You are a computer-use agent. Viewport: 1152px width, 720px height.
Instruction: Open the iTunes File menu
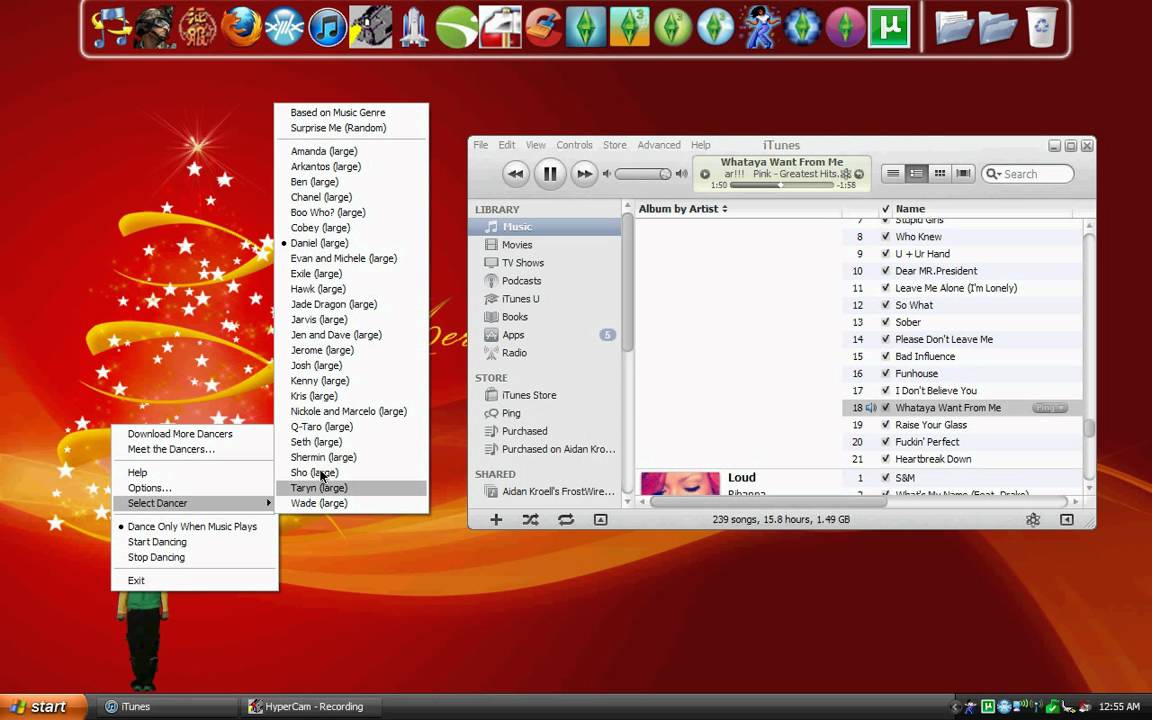coord(480,145)
